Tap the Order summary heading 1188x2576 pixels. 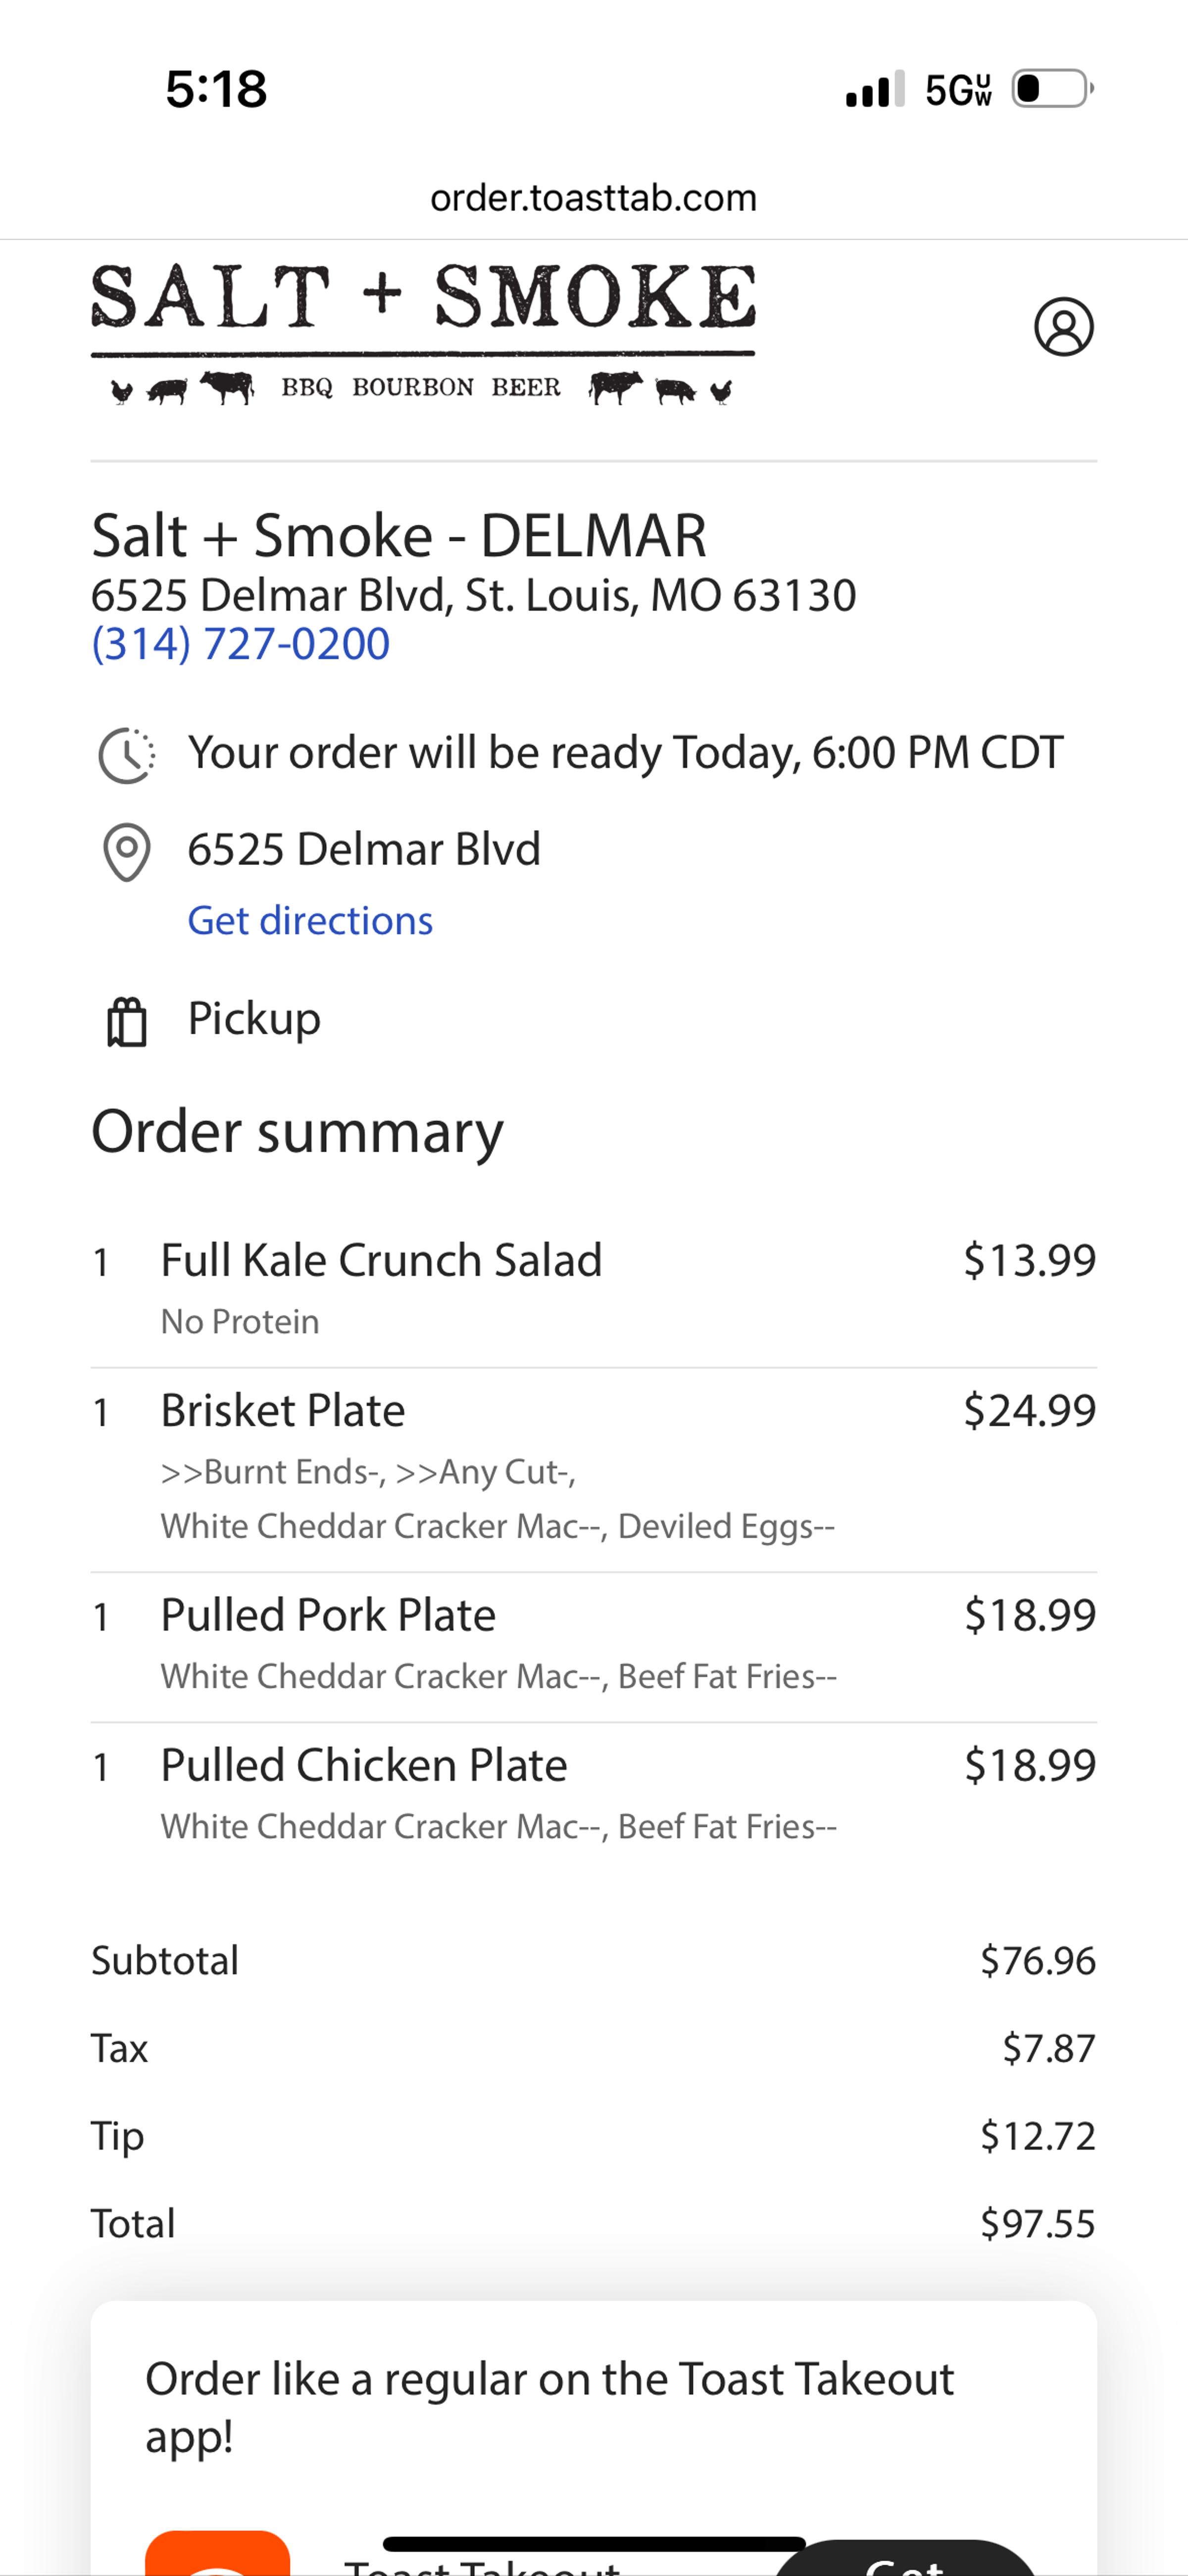(x=297, y=1132)
